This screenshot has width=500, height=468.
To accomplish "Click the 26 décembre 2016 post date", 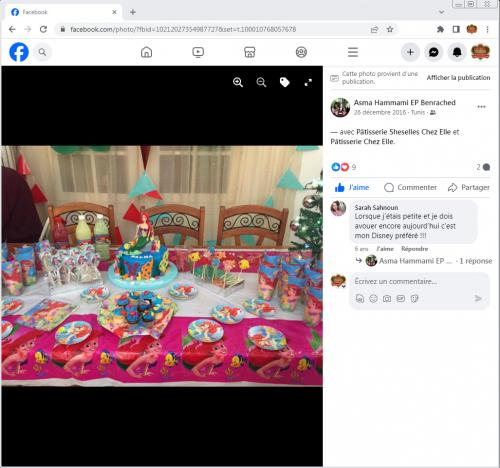I will pos(380,113).
